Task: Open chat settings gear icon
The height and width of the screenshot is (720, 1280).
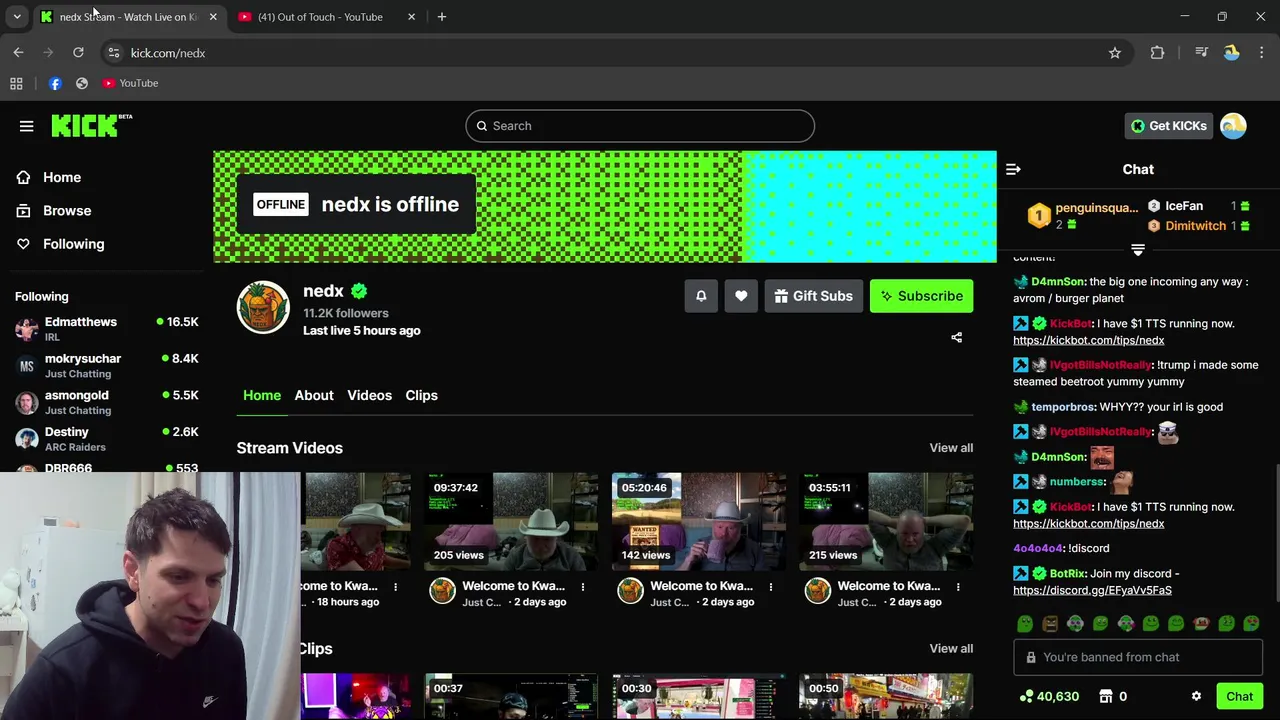Action: coord(1196,696)
